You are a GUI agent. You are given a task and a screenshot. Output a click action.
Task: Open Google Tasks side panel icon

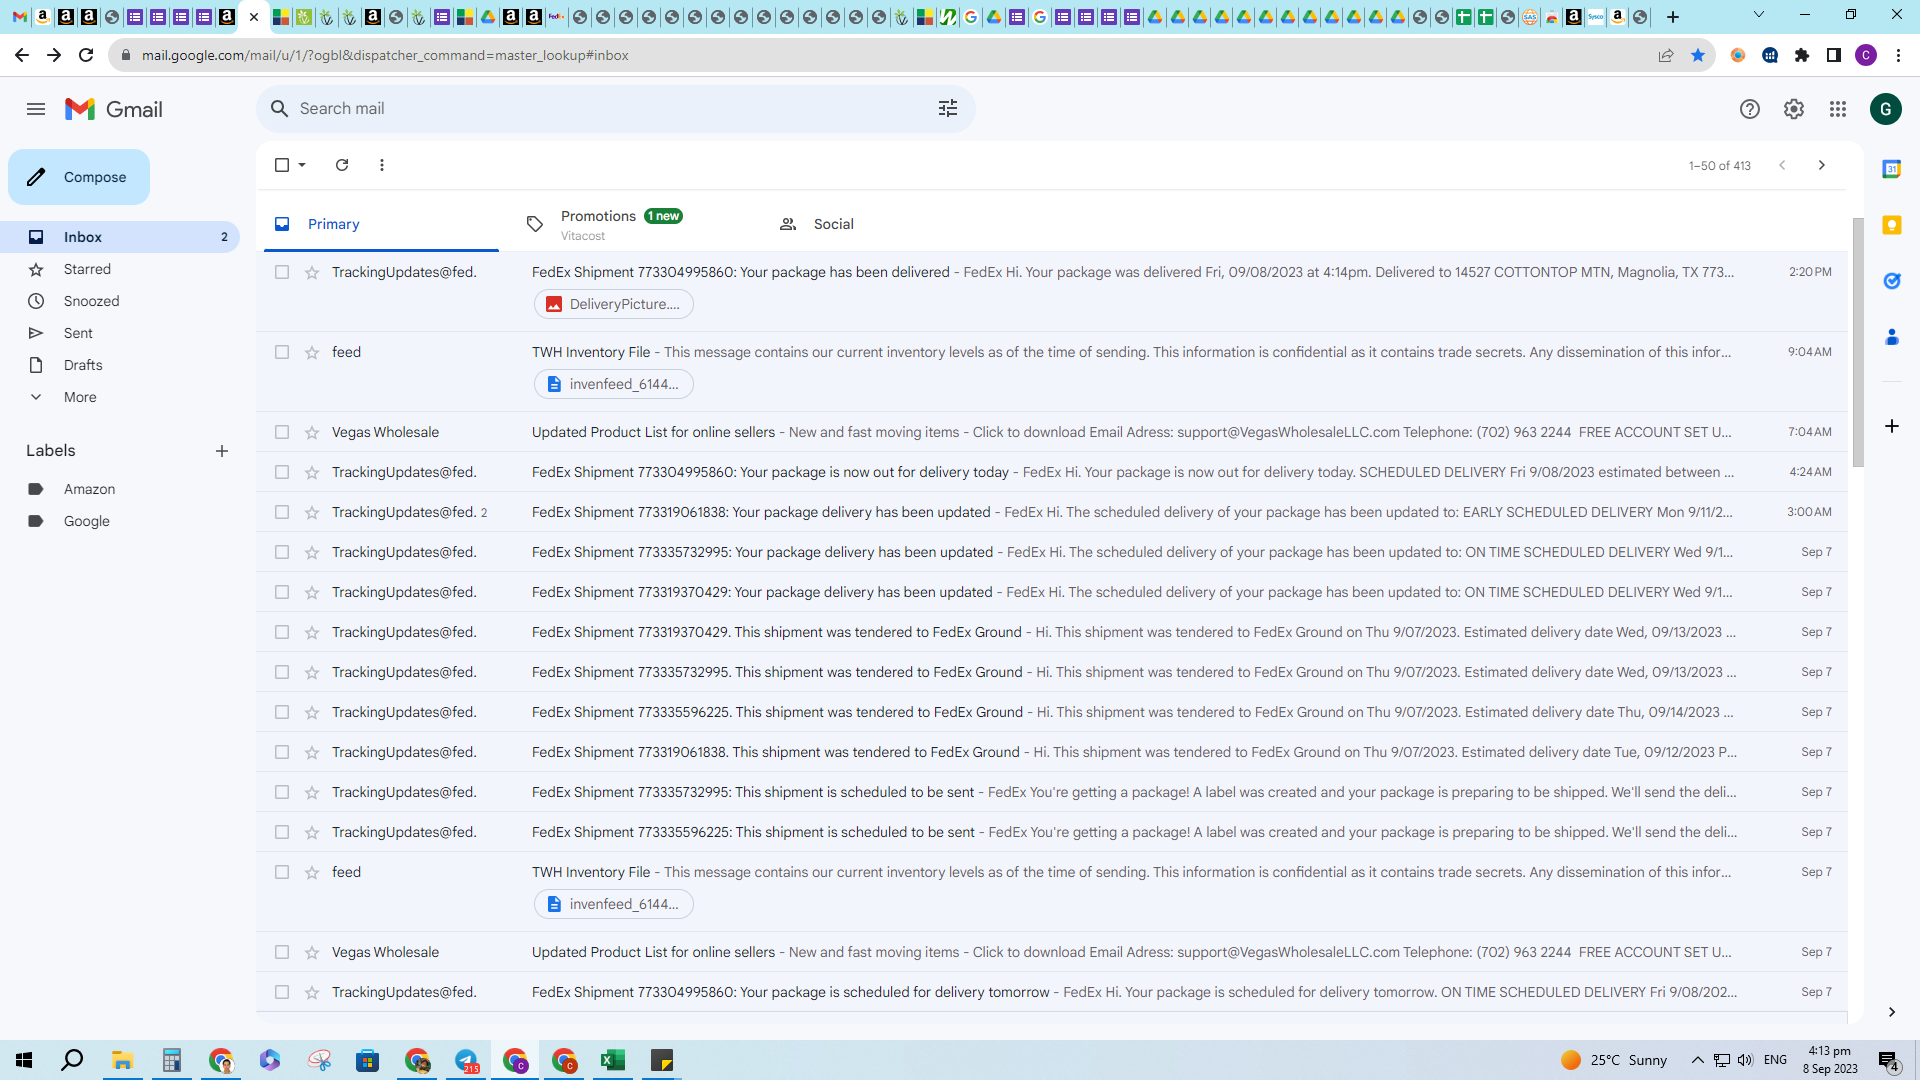point(1891,281)
